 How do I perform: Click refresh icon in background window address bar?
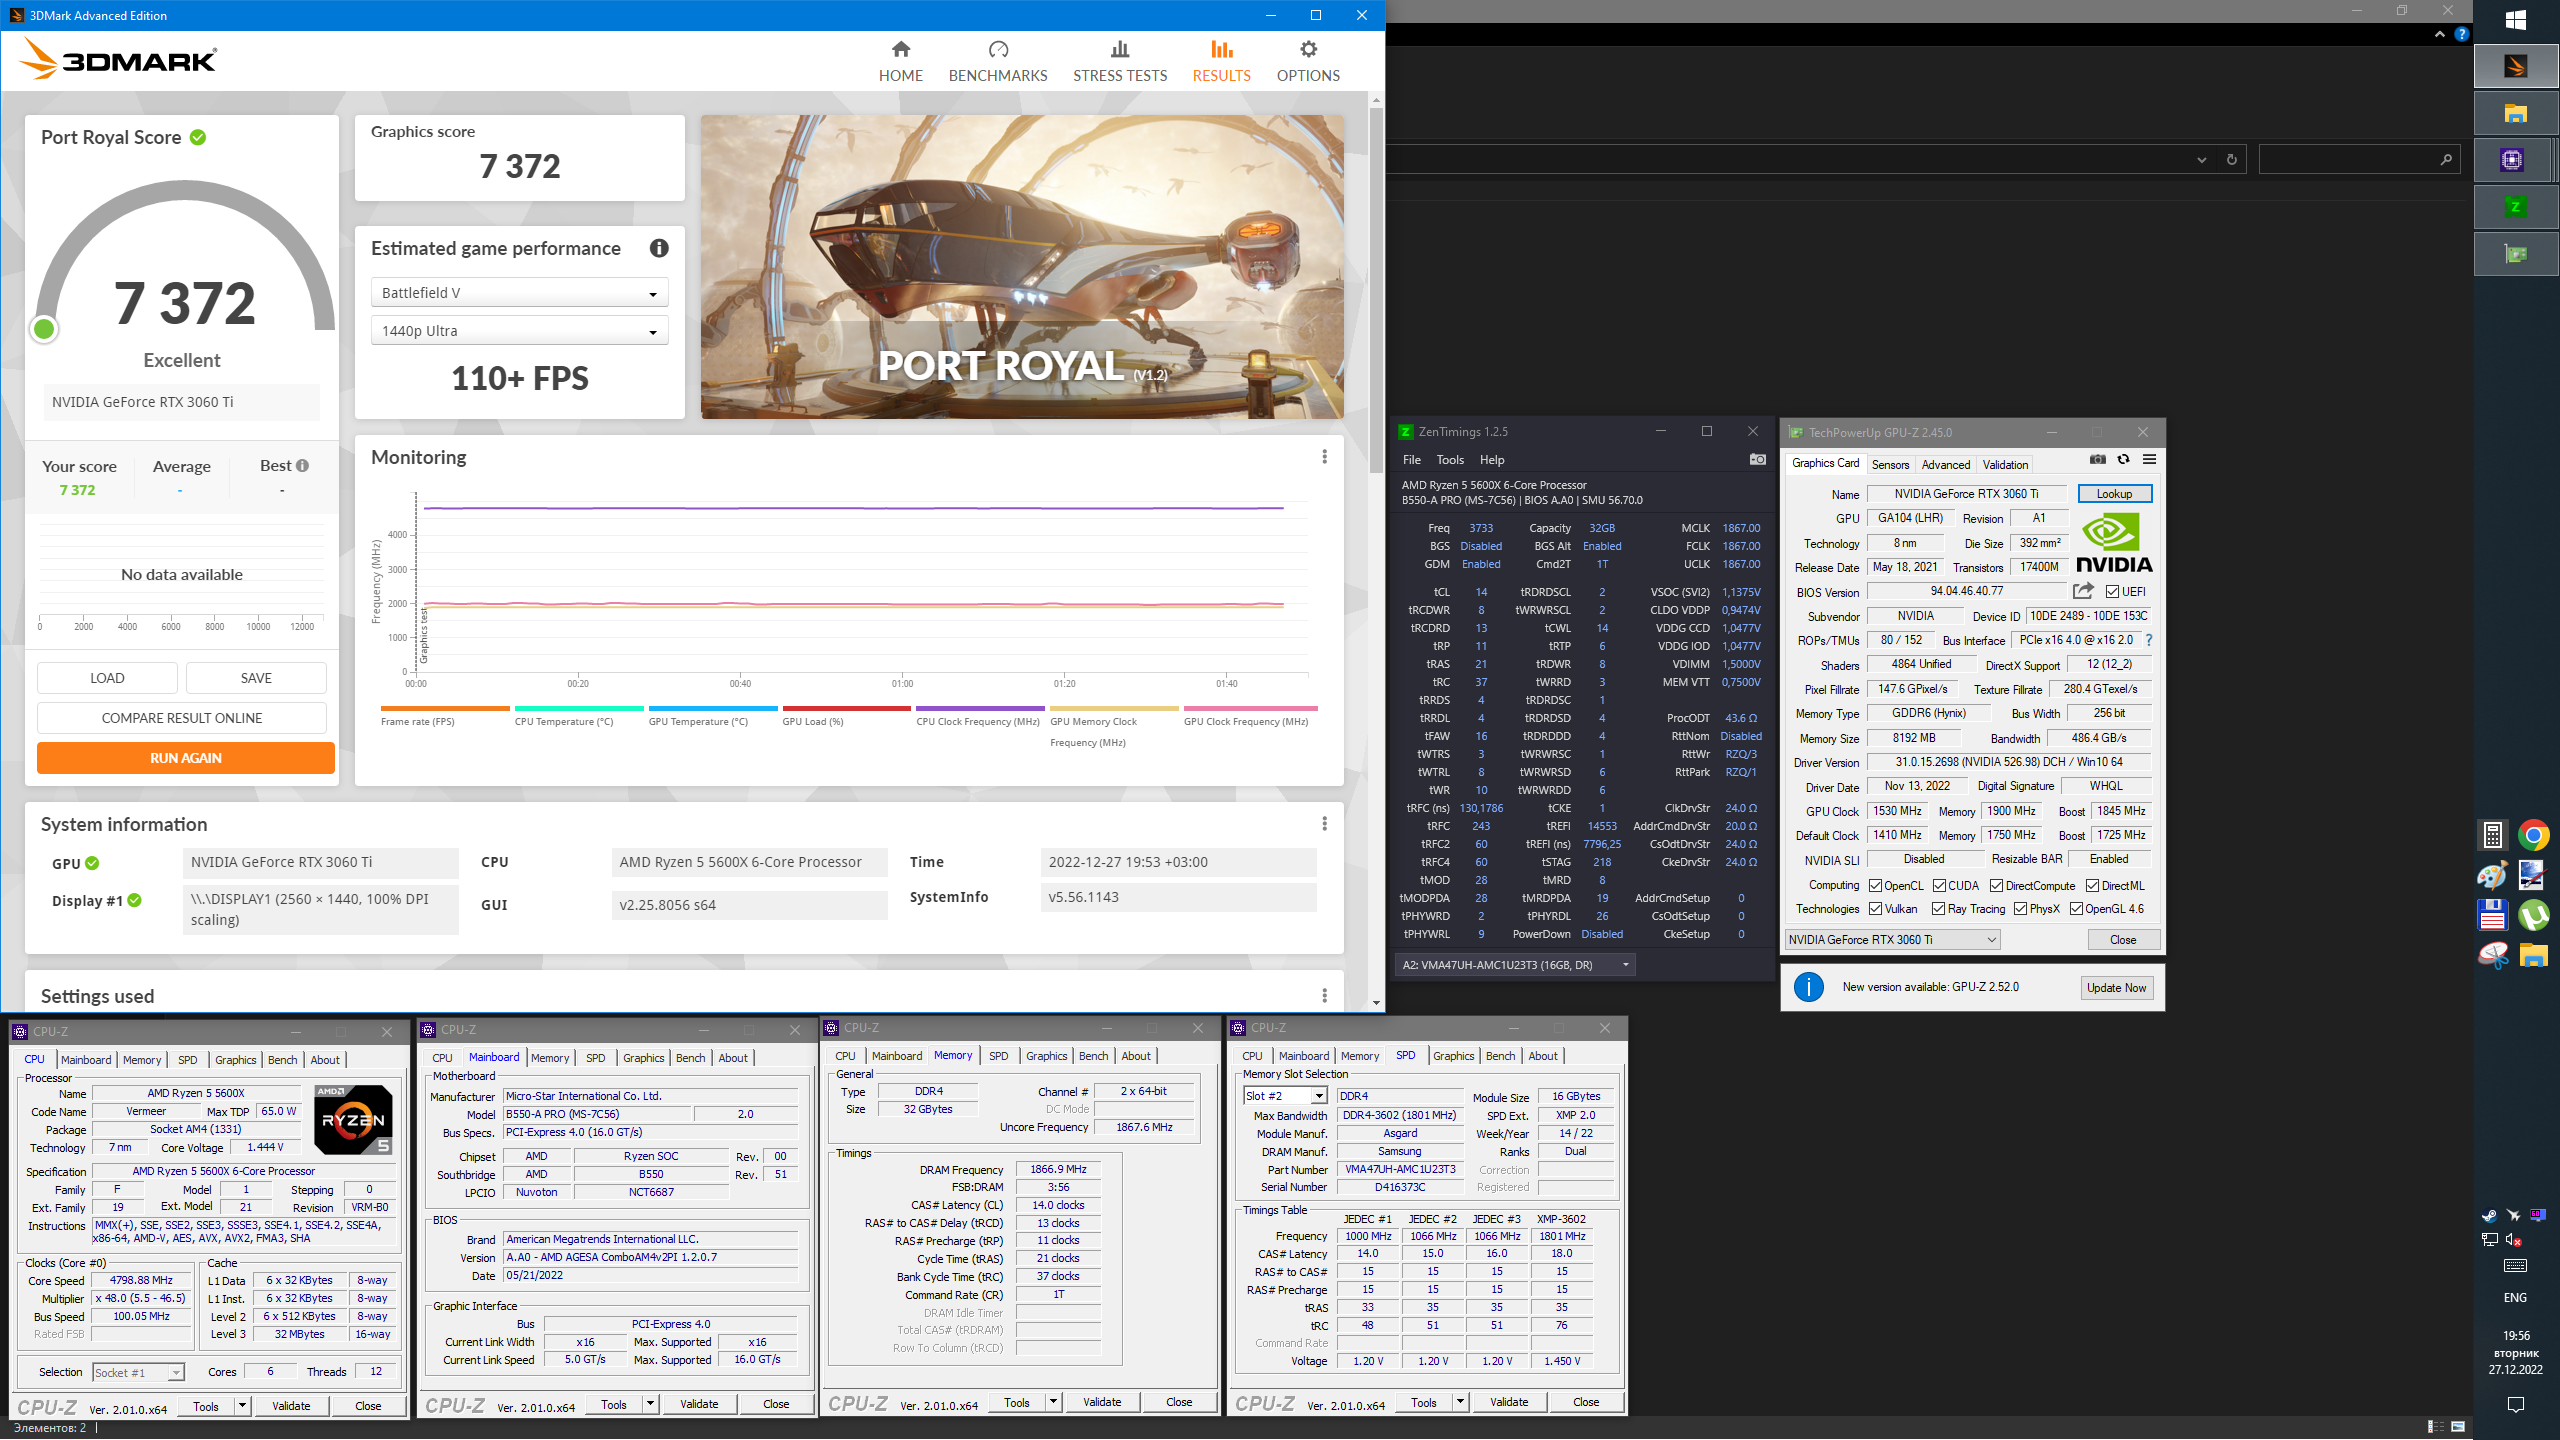(x=2231, y=159)
